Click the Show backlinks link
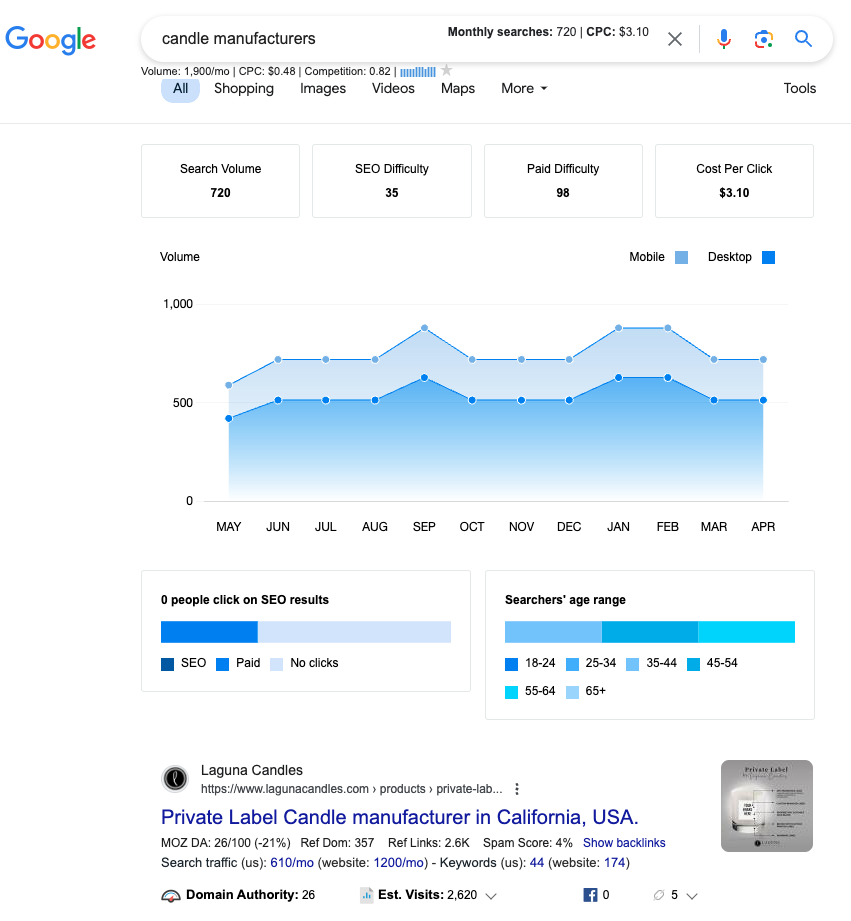 tap(624, 843)
